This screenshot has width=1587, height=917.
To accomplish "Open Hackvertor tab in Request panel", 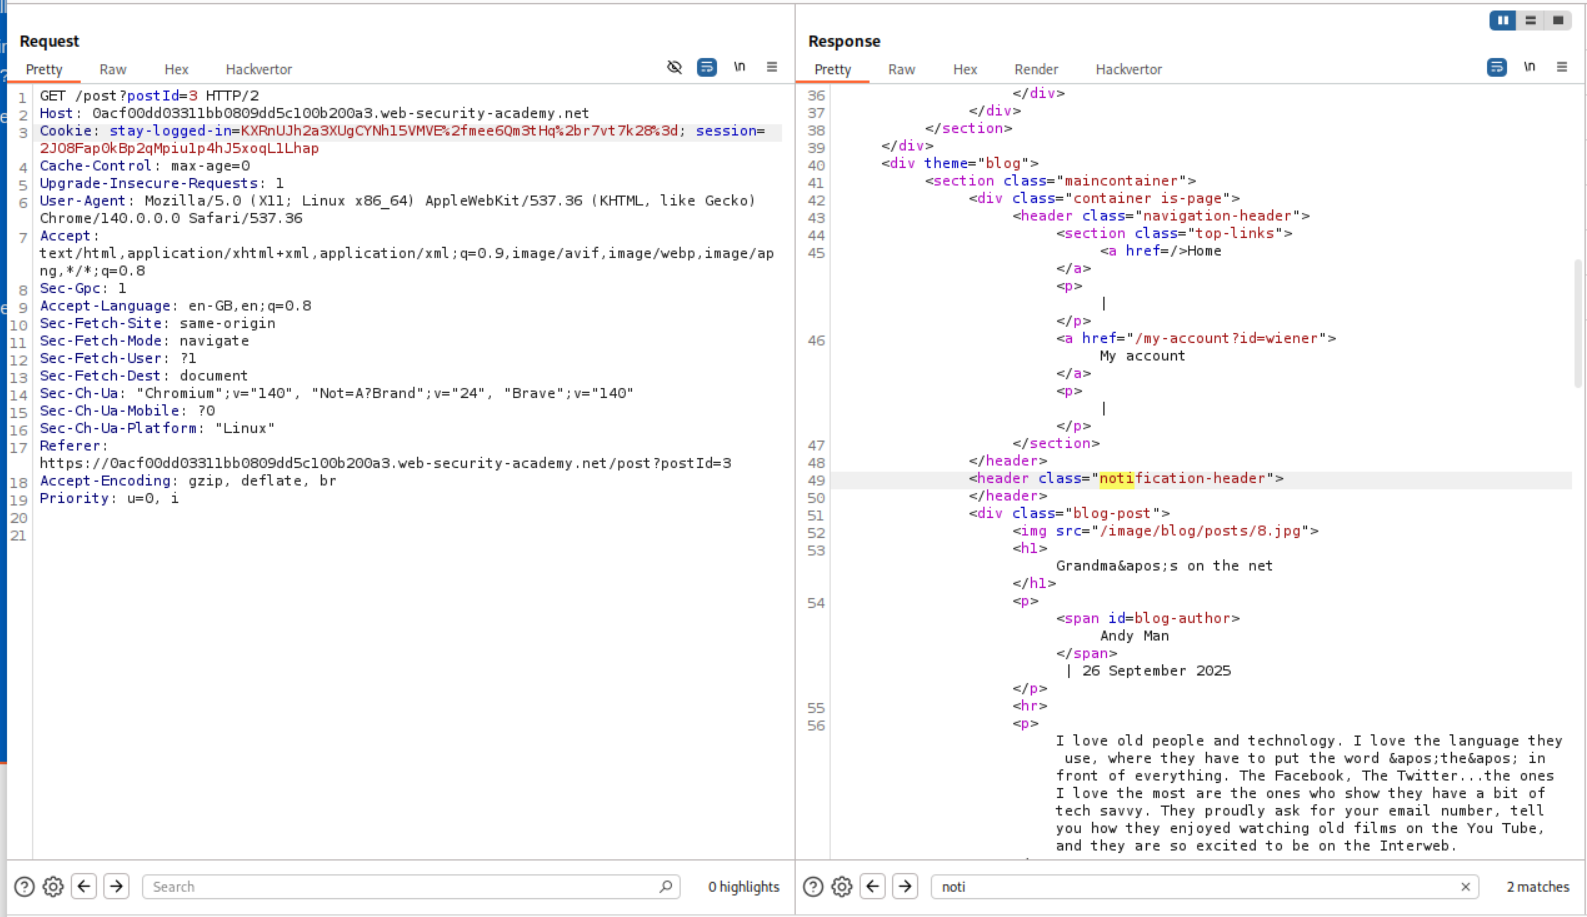I will click(x=258, y=70).
